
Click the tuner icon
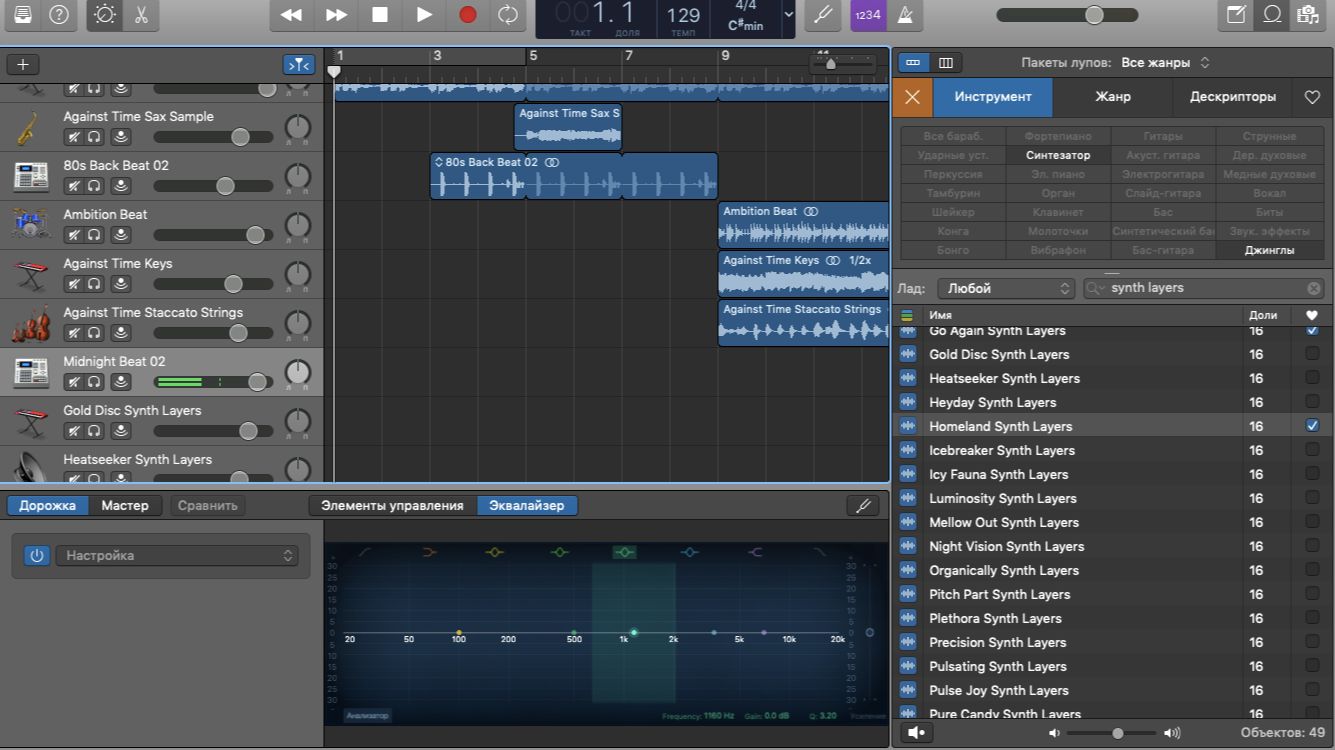tap(822, 15)
